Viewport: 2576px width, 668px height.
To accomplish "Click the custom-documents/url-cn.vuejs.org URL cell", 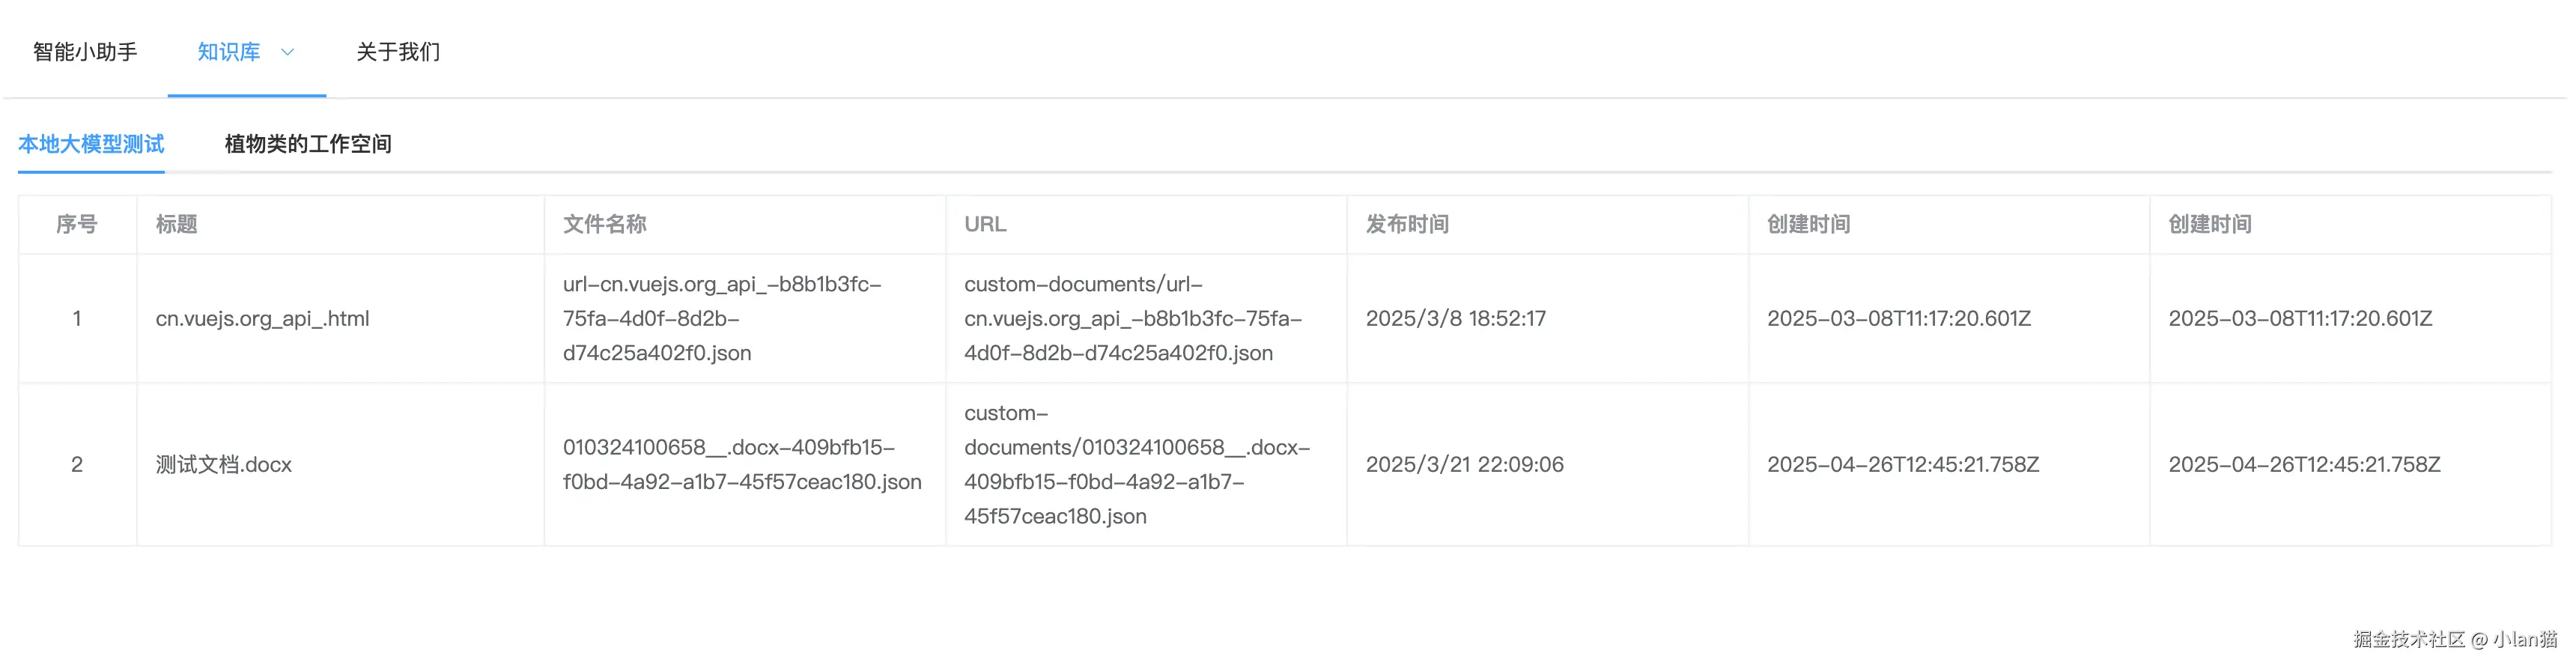I will [x=1132, y=319].
